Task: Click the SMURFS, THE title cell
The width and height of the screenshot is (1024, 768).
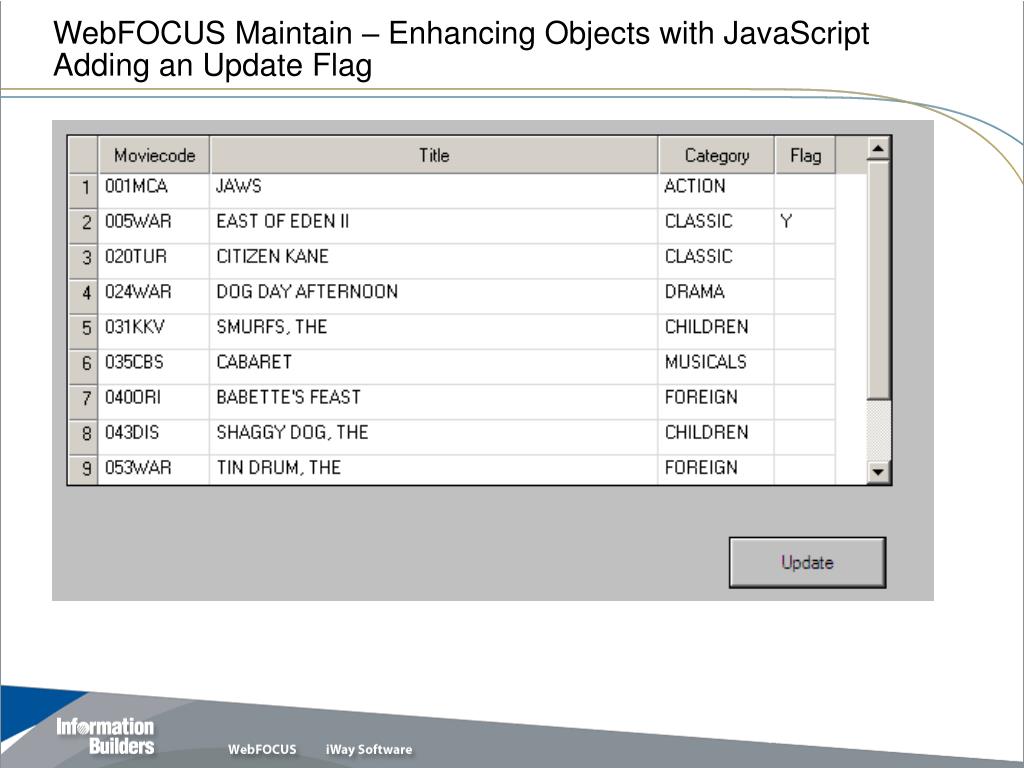Action: (x=434, y=332)
